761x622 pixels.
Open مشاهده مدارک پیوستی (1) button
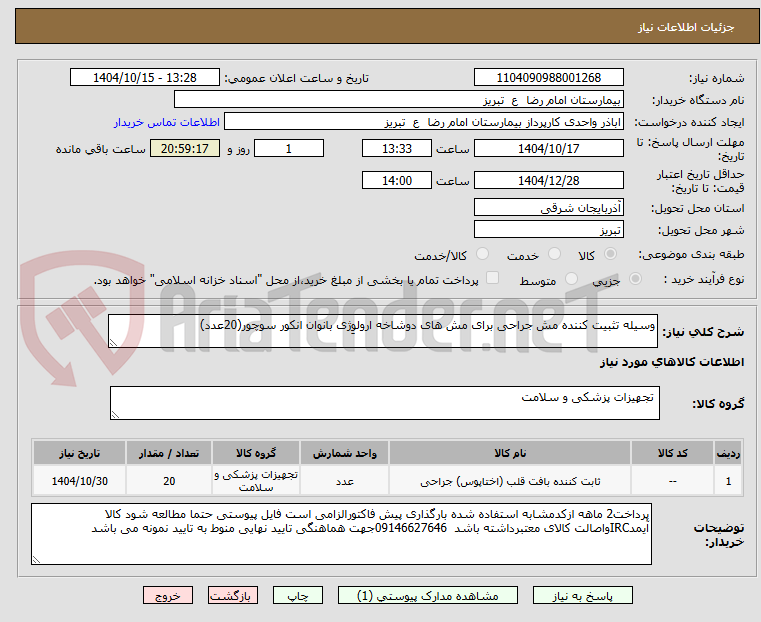coord(428,595)
